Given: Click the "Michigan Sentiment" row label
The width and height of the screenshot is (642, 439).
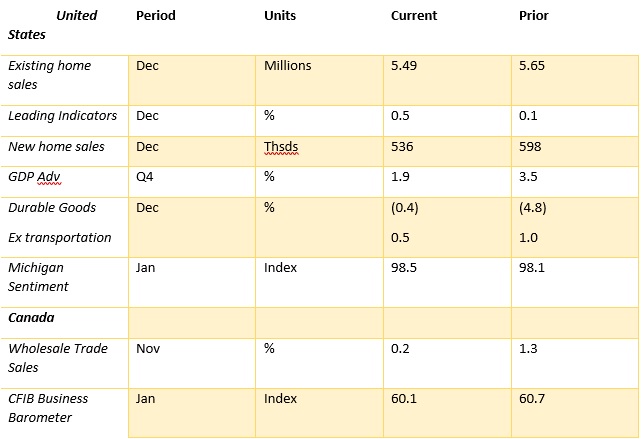Looking at the screenshot, I should pos(38,277).
